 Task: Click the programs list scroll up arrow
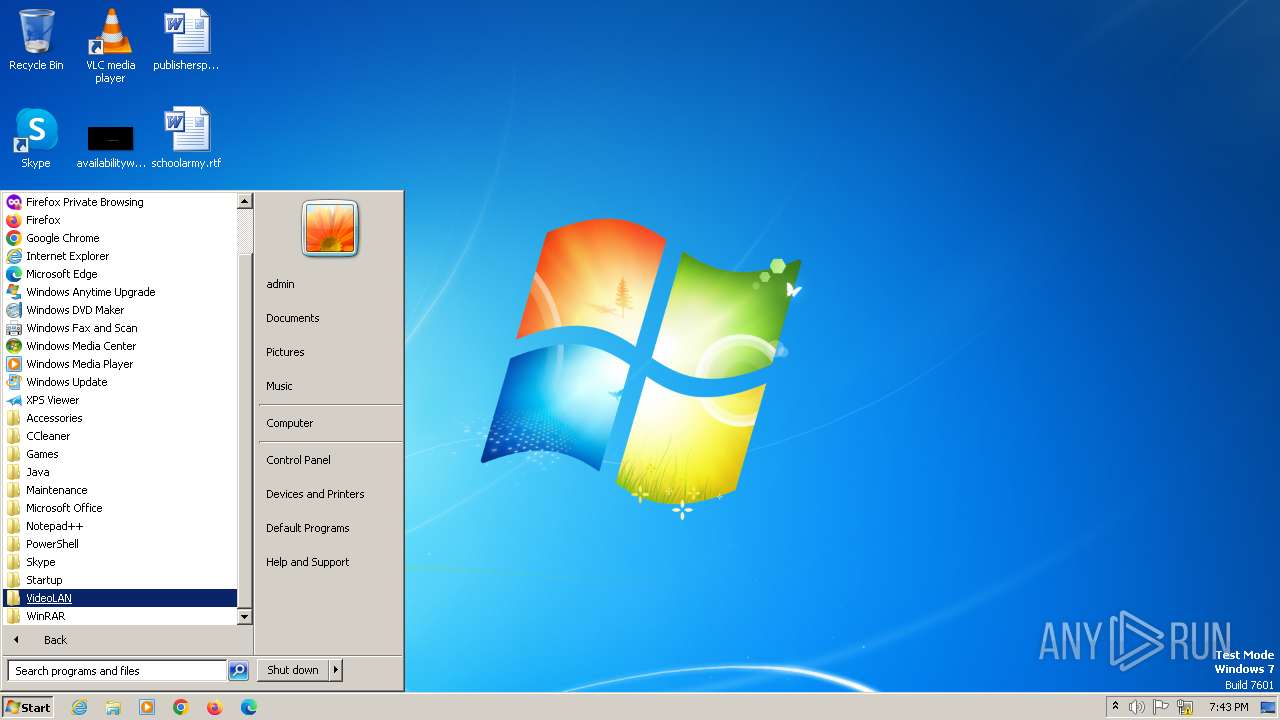tap(244, 201)
